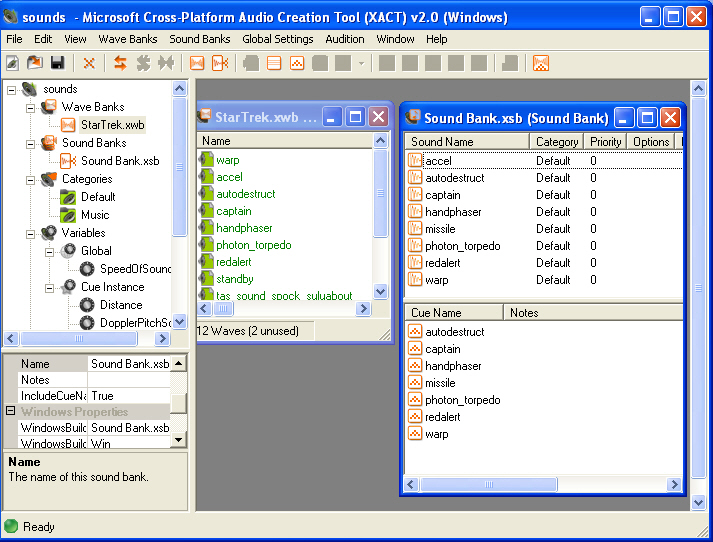This screenshot has height=542, width=713.
Task: Click the empty Notes property value field
Action: [x=129, y=380]
